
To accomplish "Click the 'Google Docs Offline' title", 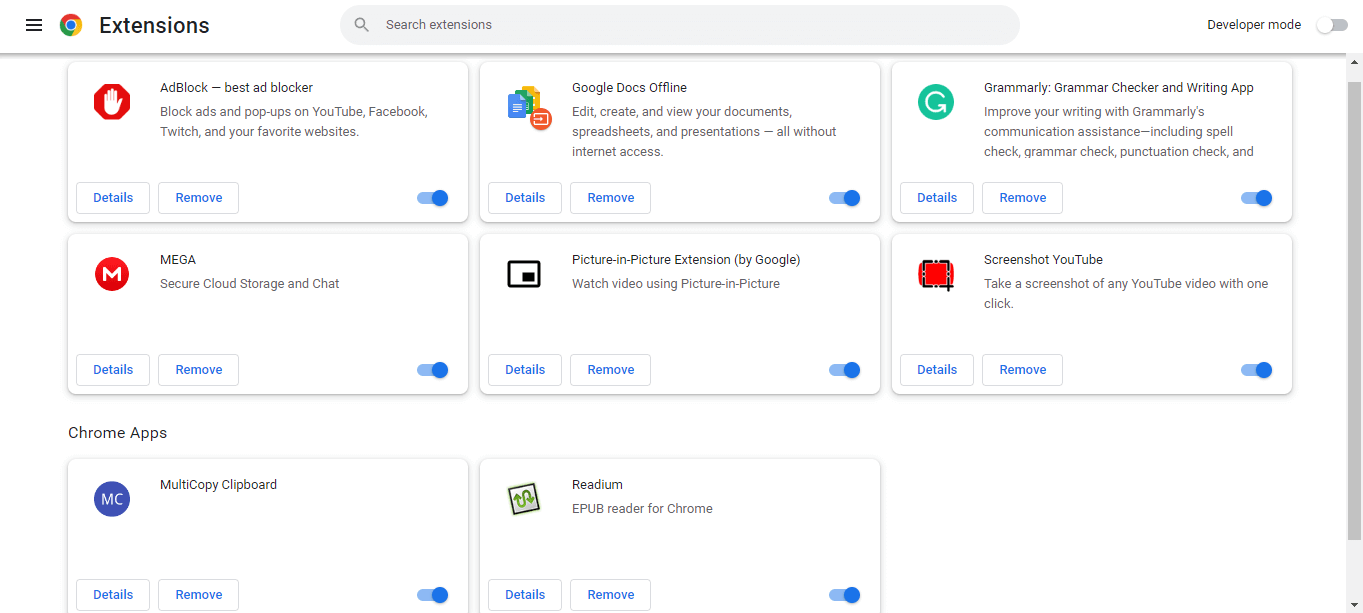I will [x=629, y=88].
